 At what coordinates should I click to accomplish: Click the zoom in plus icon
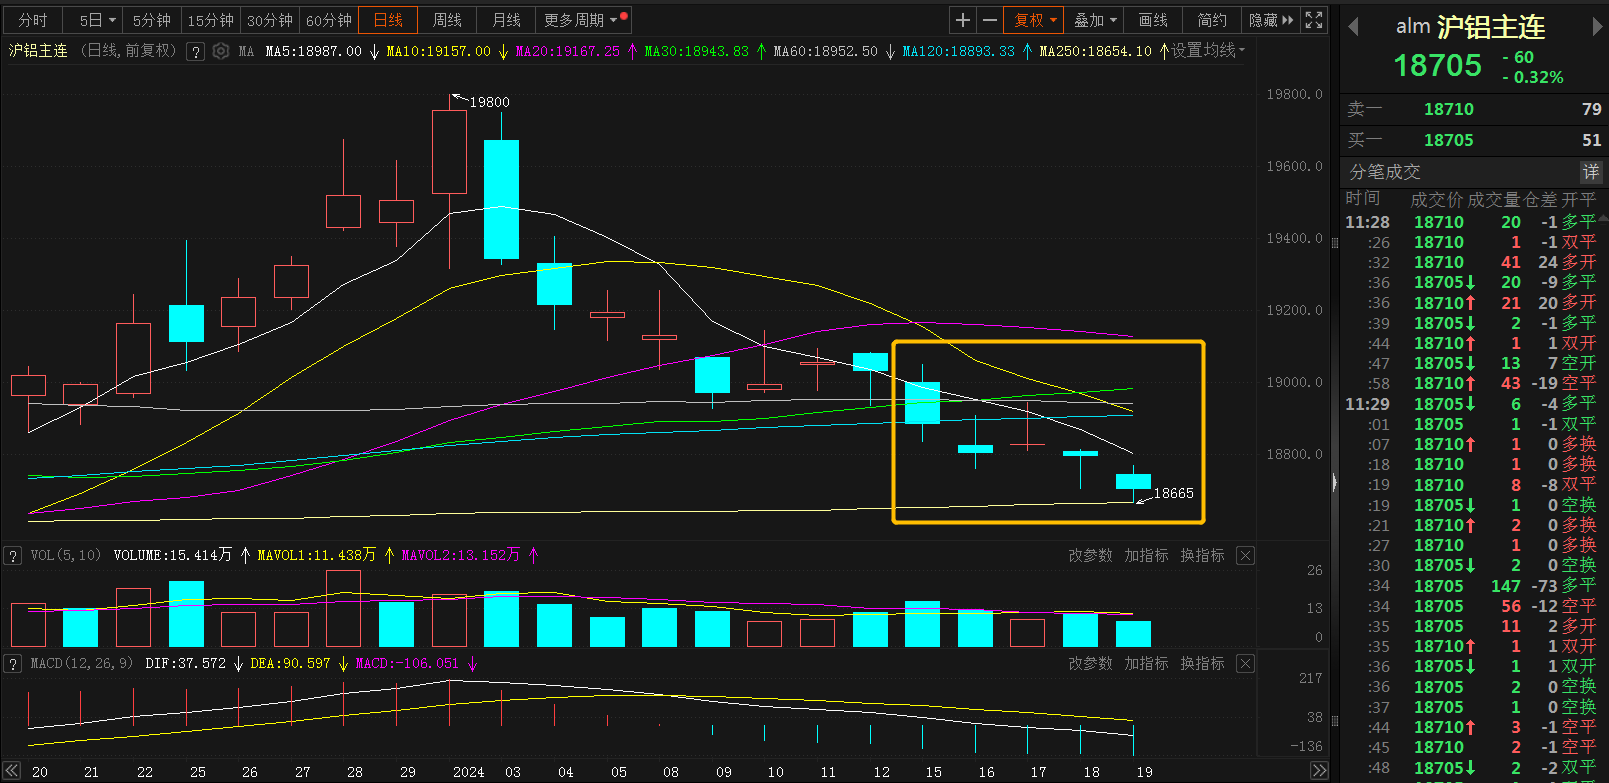[963, 20]
